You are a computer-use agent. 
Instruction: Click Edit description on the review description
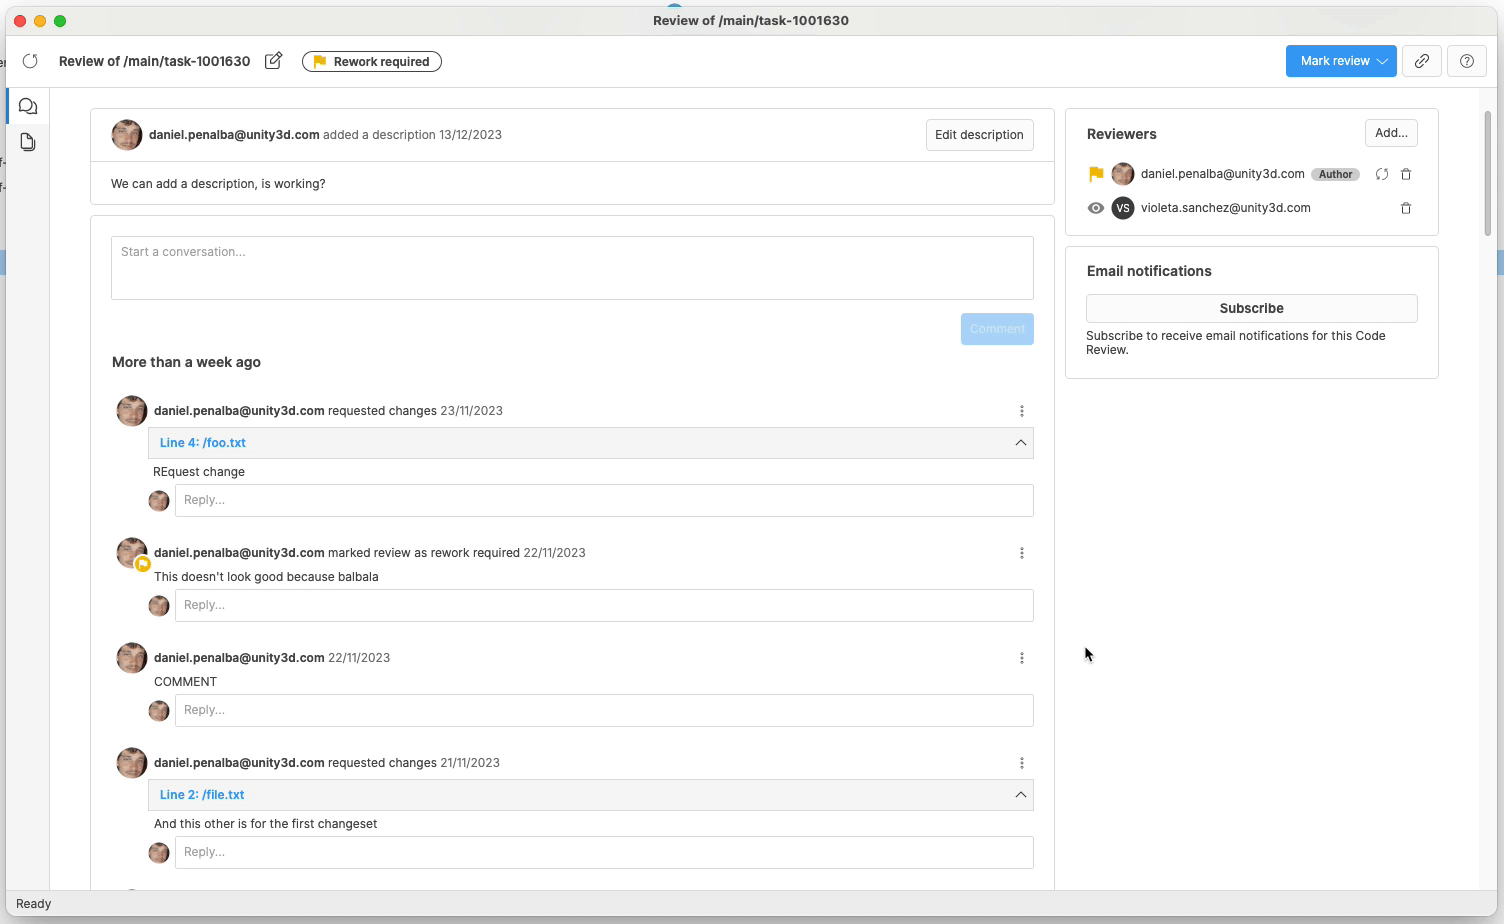(x=979, y=134)
